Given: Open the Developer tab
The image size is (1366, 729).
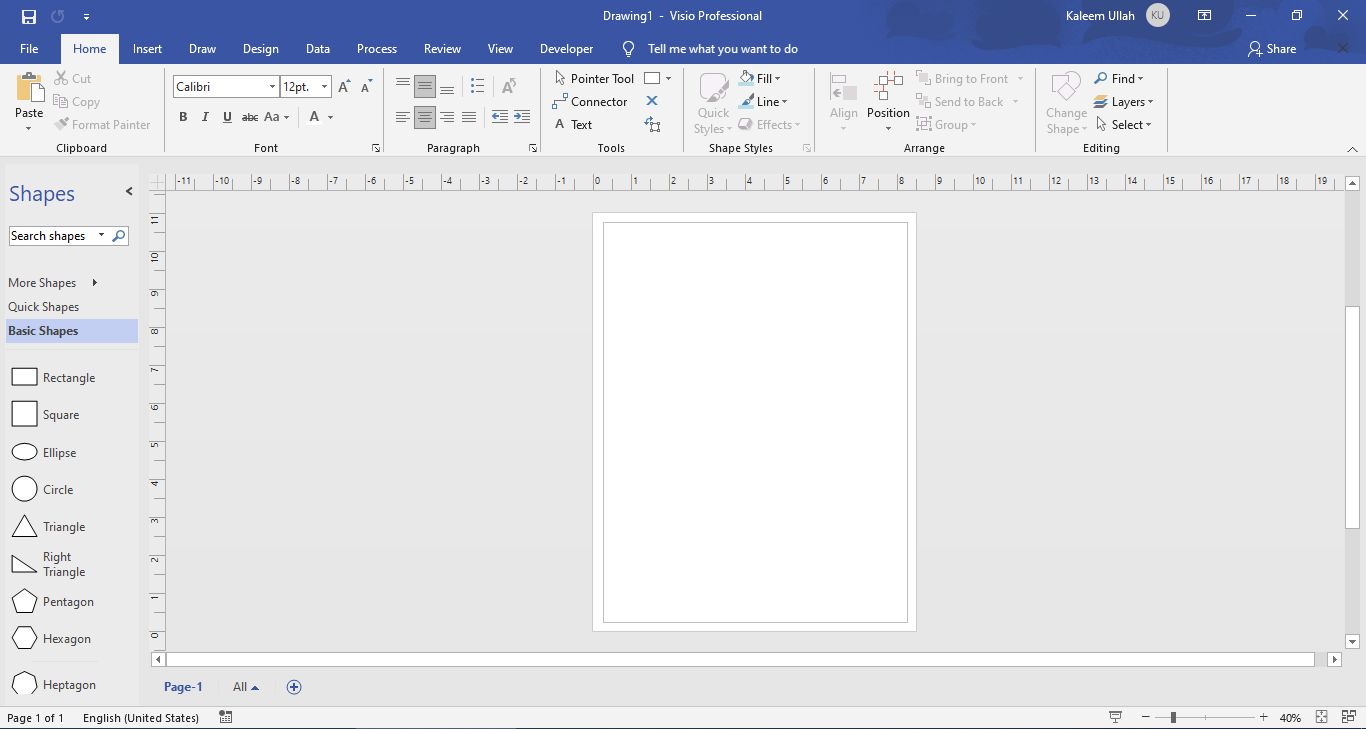Looking at the screenshot, I should [566, 48].
